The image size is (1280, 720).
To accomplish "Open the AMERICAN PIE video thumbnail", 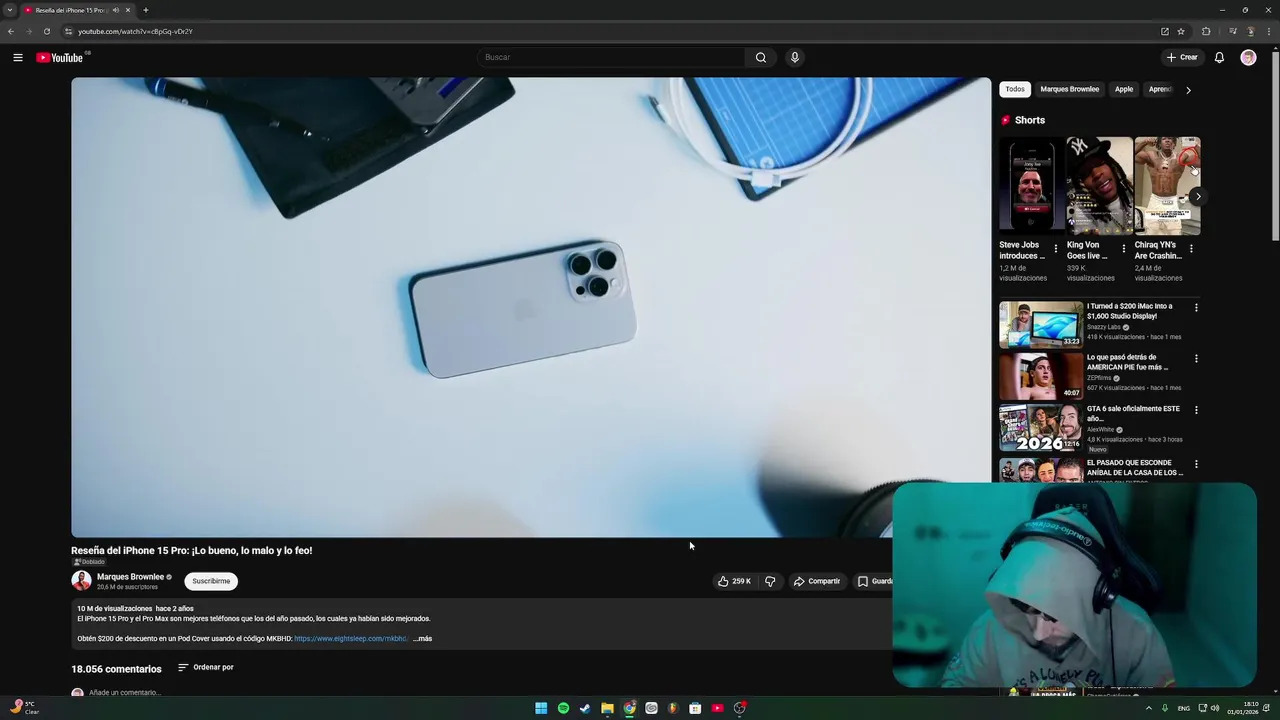I will [x=1041, y=375].
